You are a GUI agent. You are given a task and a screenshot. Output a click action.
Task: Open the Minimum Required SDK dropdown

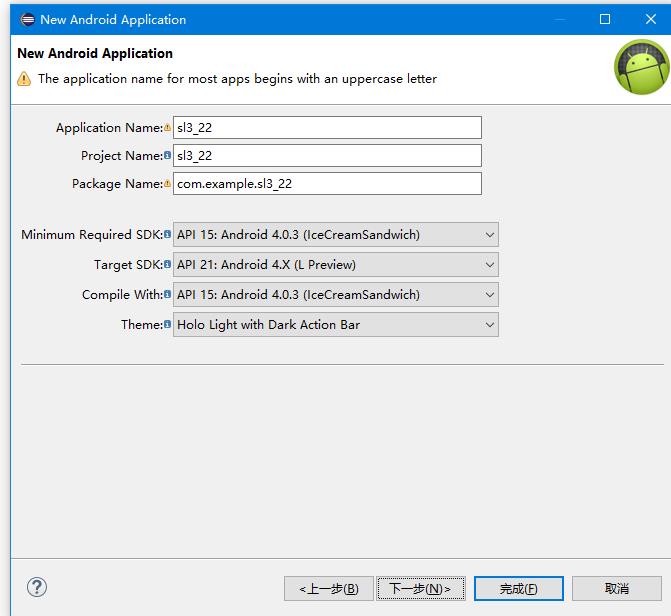pos(336,235)
